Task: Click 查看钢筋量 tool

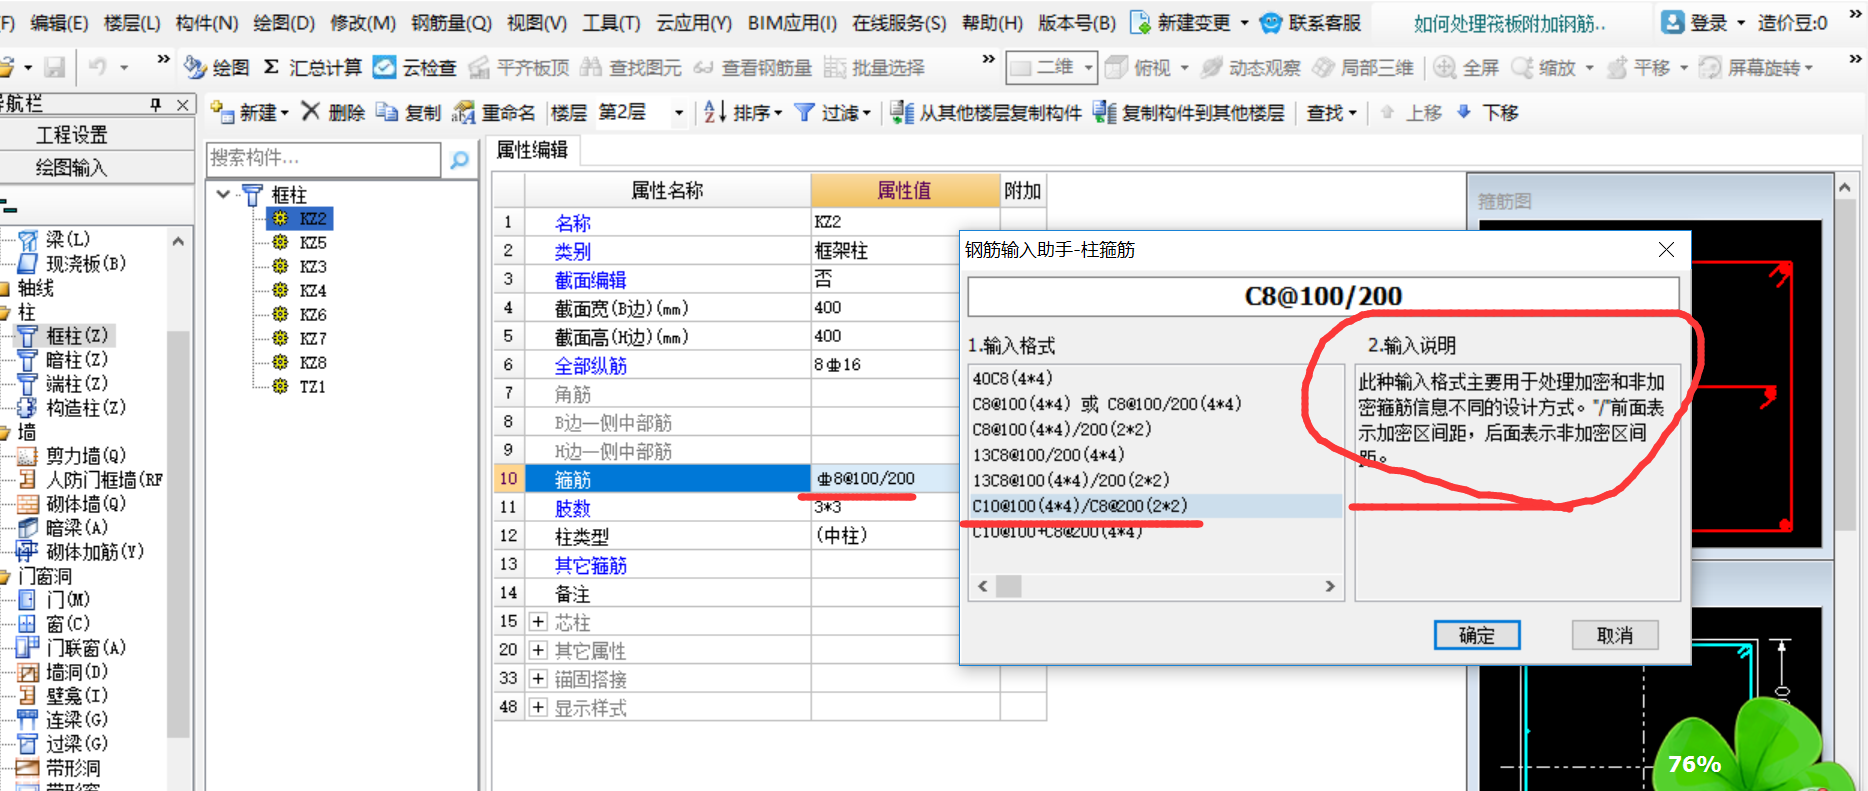Action: (x=753, y=67)
